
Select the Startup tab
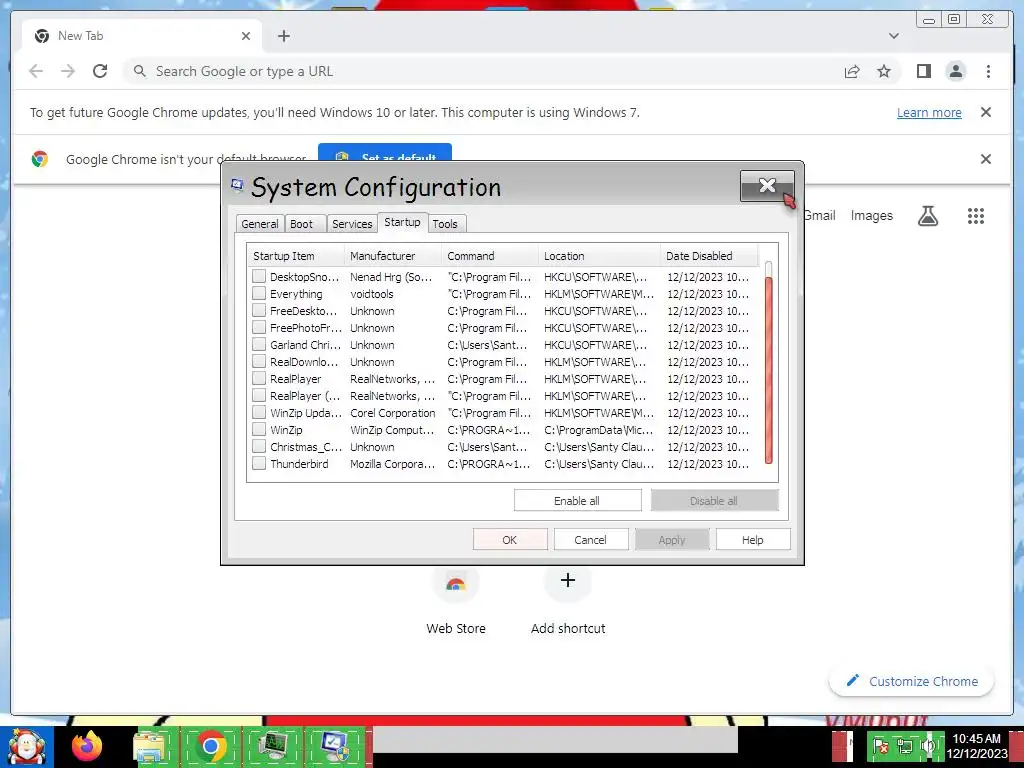pos(402,222)
